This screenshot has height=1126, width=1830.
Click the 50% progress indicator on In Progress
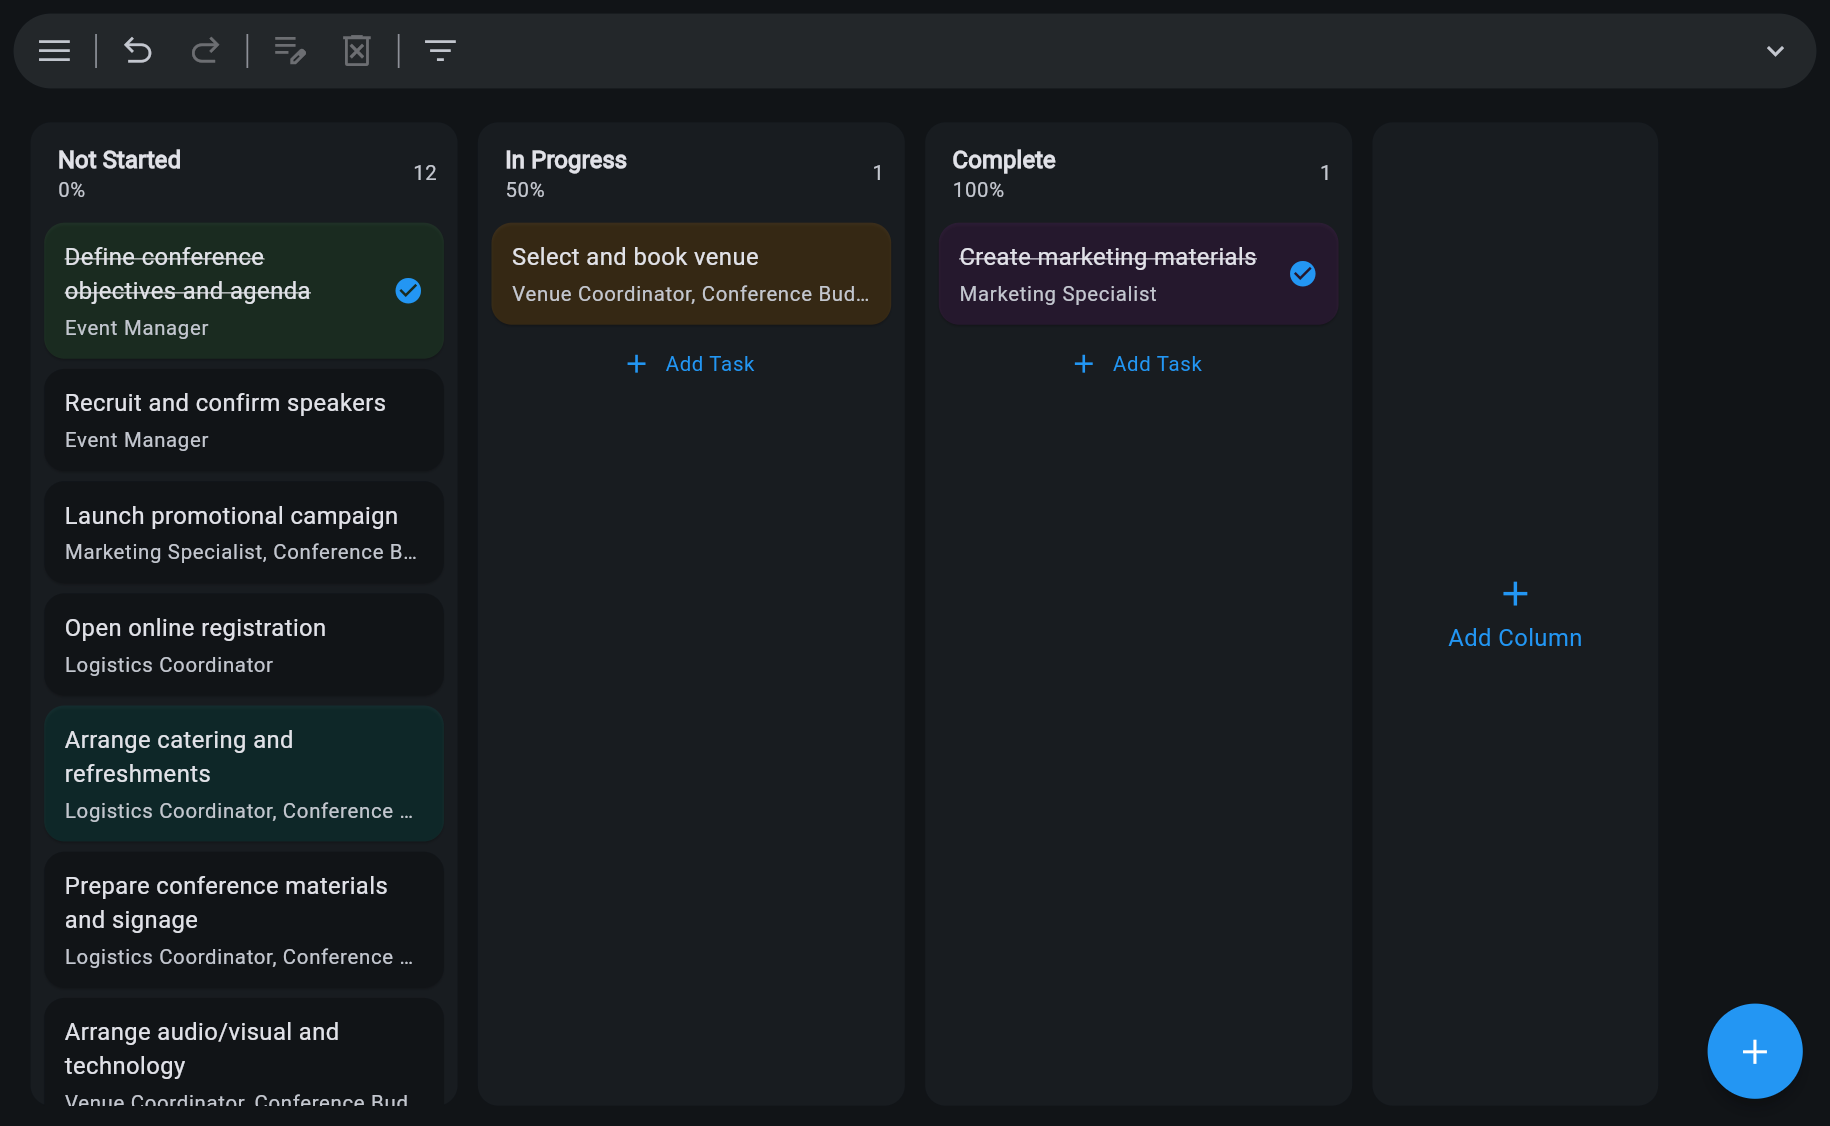(x=525, y=189)
